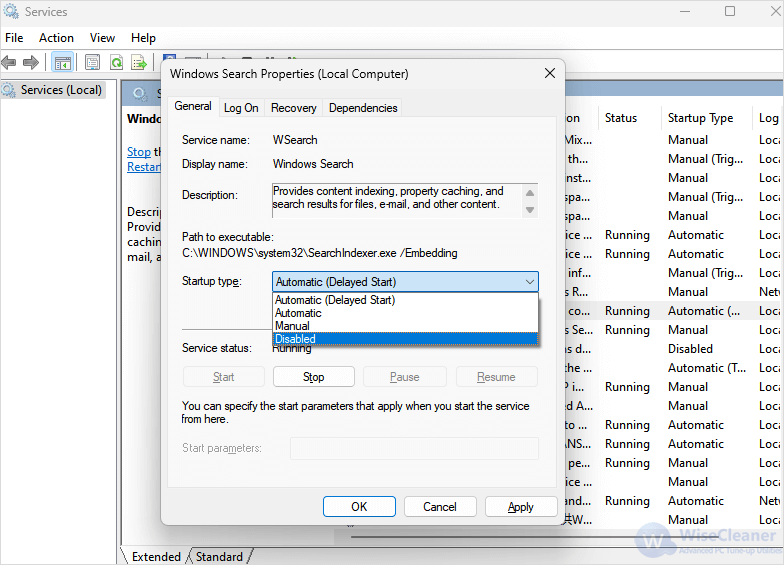Choose Manual from the startup type list
The width and height of the screenshot is (784, 565).
pos(406,326)
